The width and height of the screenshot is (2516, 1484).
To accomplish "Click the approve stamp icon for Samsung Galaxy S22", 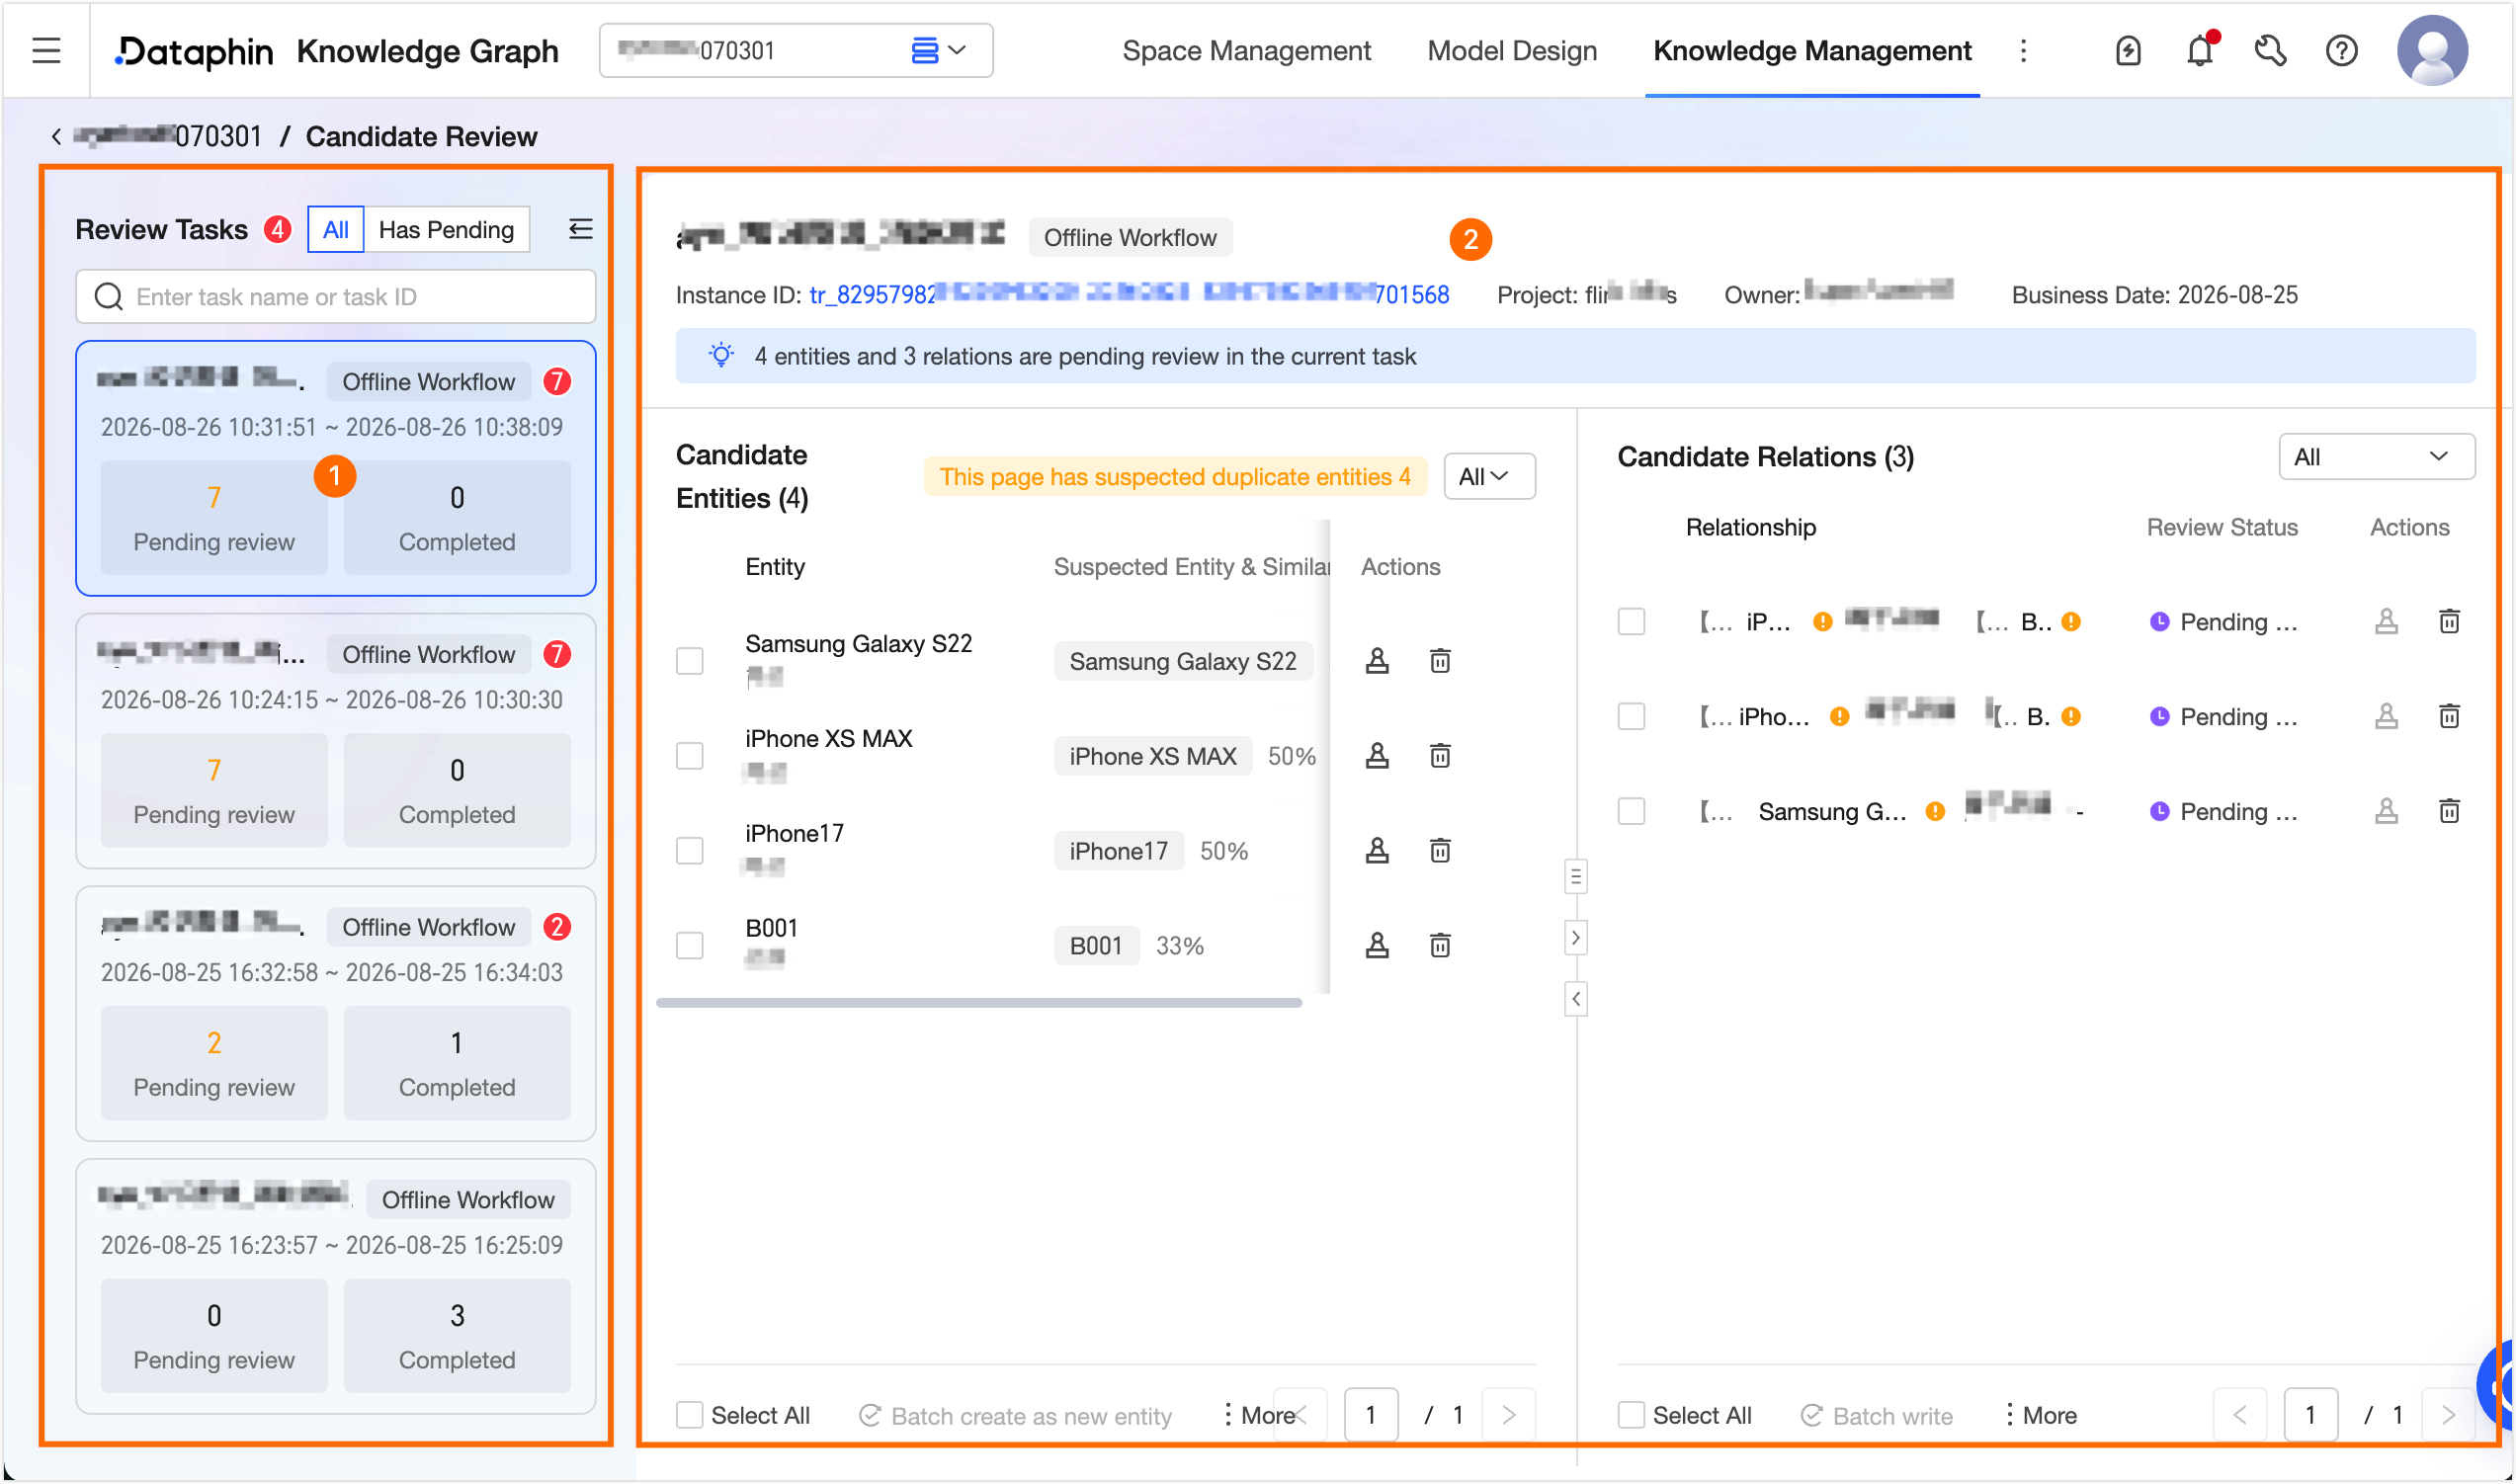I will pyautogui.click(x=1377, y=661).
